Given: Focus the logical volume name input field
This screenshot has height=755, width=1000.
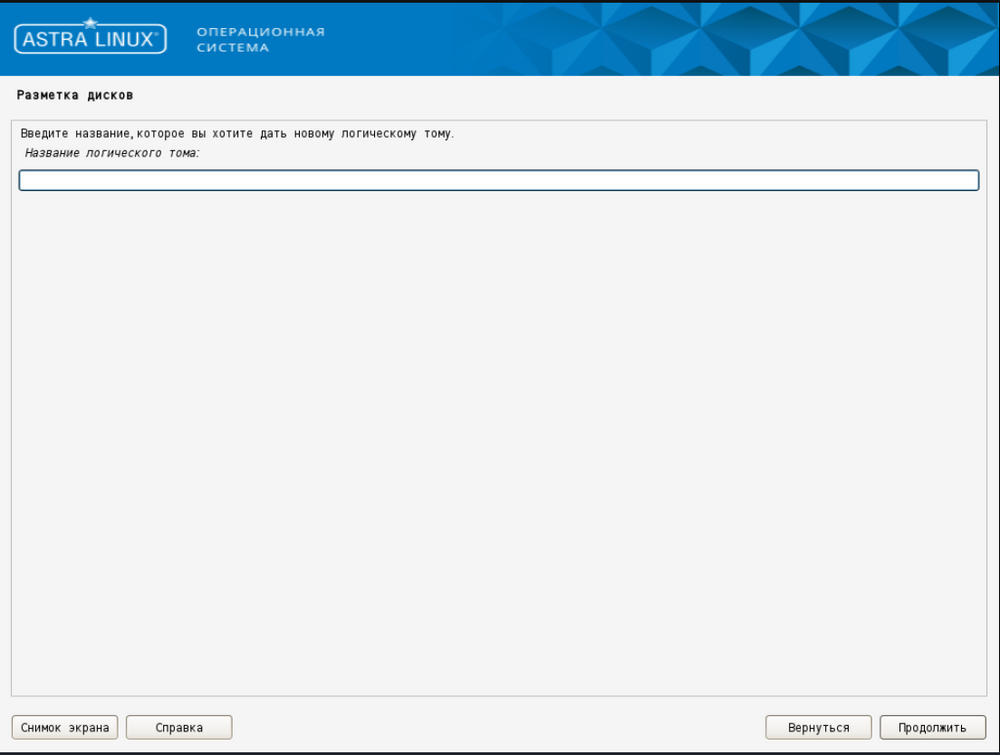Looking at the screenshot, I should tap(498, 180).
